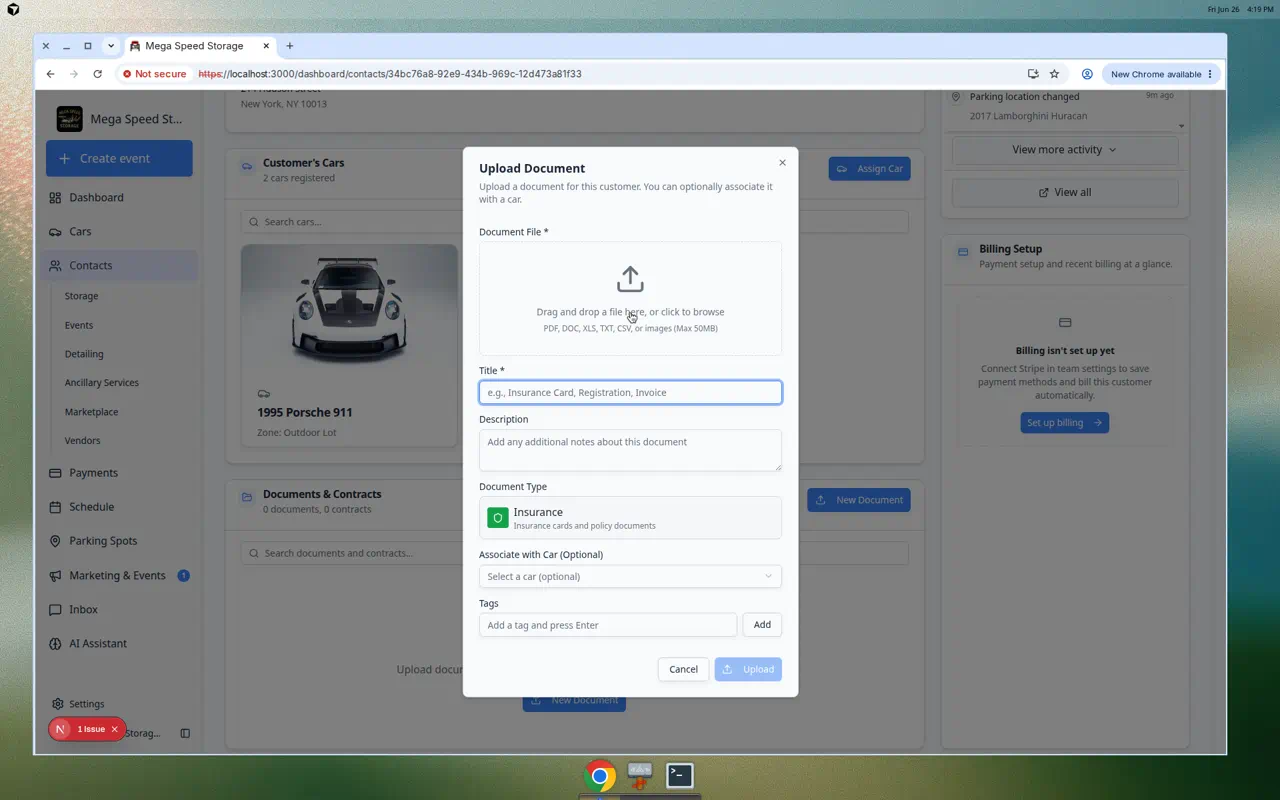Click the Assign Car button
Image resolution: width=1280 pixels, height=800 pixels.
(x=869, y=168)
